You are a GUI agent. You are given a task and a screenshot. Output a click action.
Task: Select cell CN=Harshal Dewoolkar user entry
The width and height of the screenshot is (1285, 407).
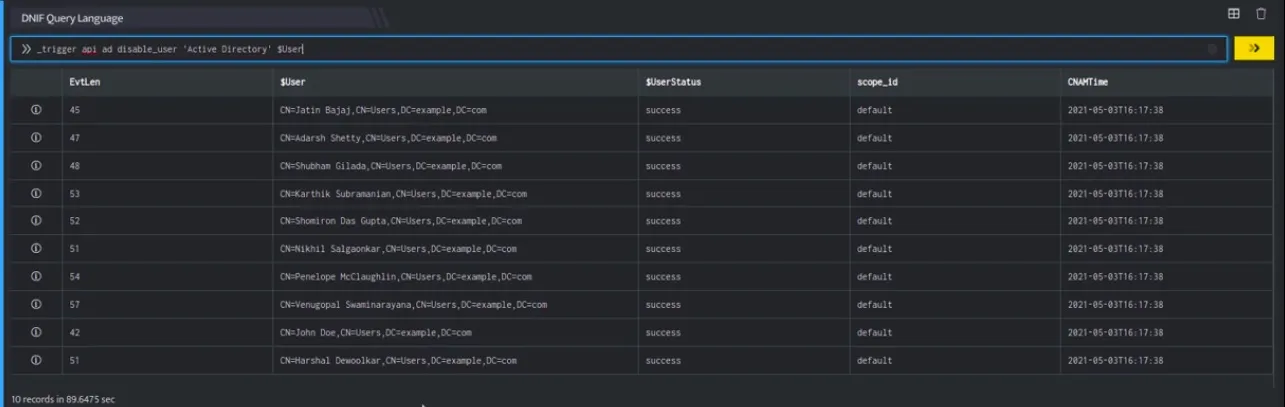point(398,360)
